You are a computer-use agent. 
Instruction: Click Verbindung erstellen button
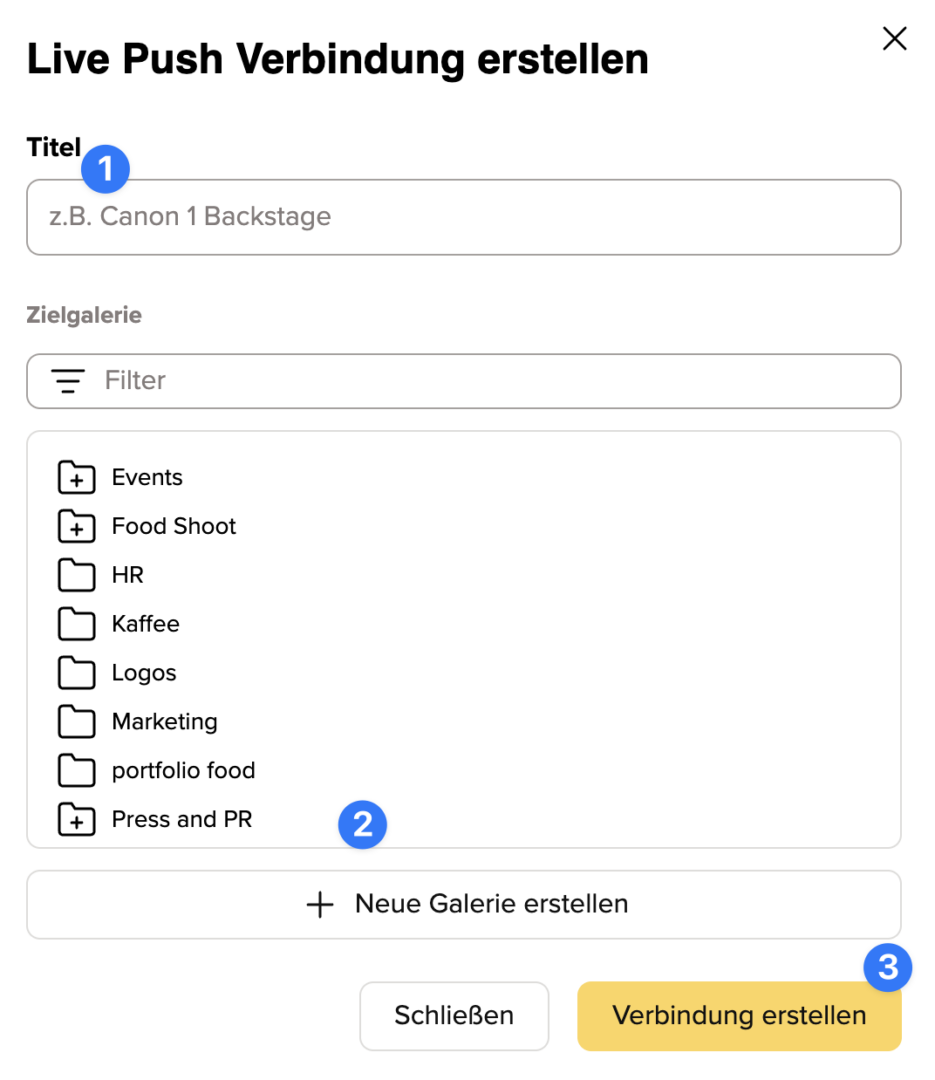[739, 1016]
